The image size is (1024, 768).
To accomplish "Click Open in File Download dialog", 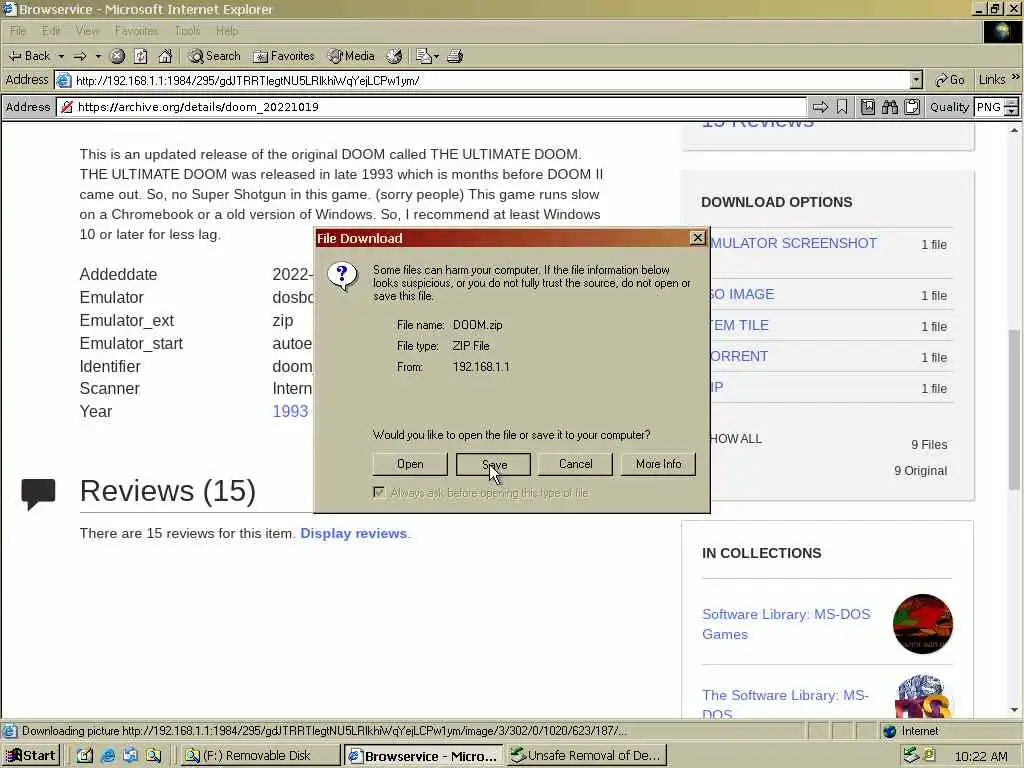I will [410, 464].
